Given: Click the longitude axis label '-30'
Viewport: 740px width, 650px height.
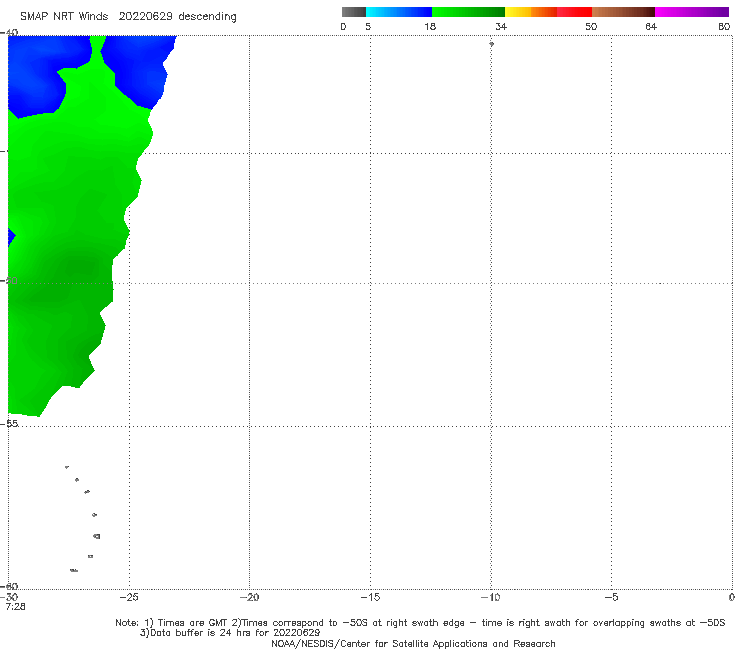Looking at the screenshot, I should [9, 597].
